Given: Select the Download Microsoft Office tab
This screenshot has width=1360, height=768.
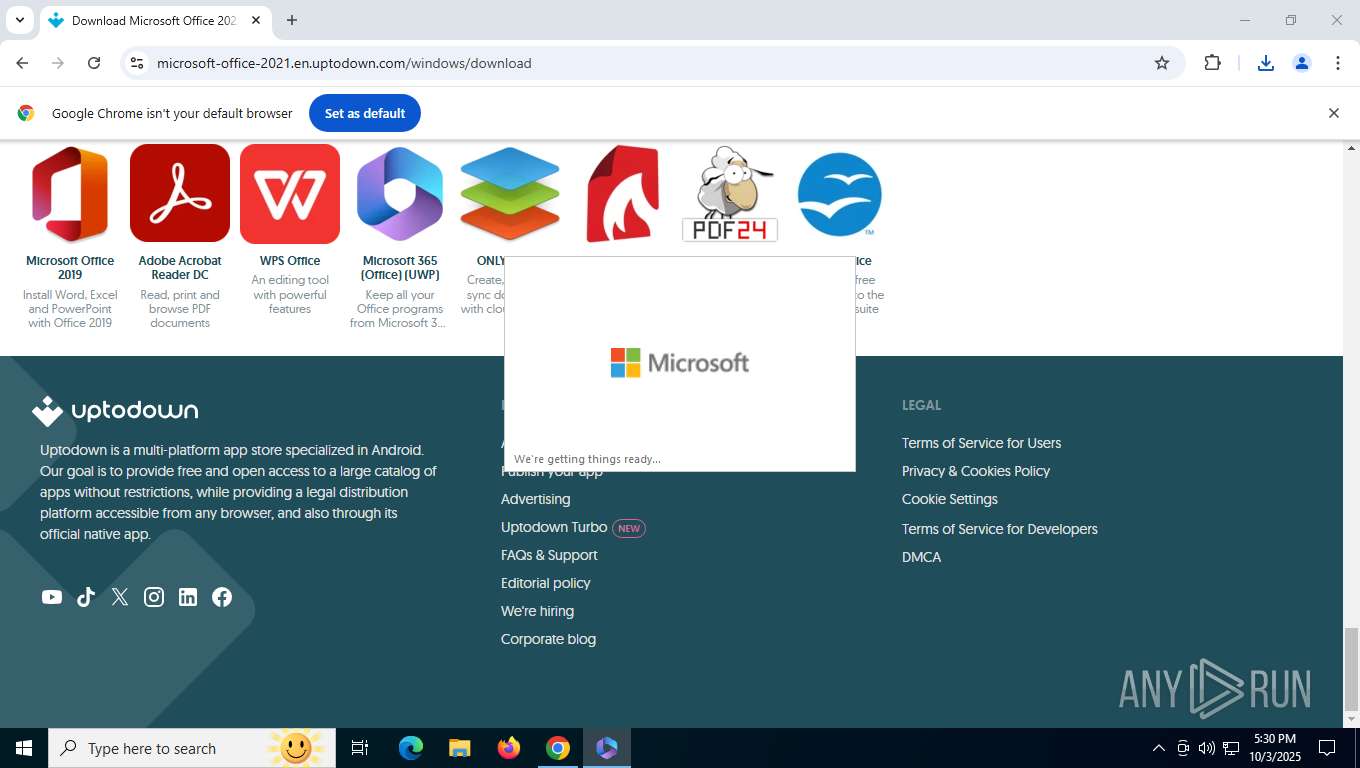Looking at the screenshot, I should (x=155, y=20).
